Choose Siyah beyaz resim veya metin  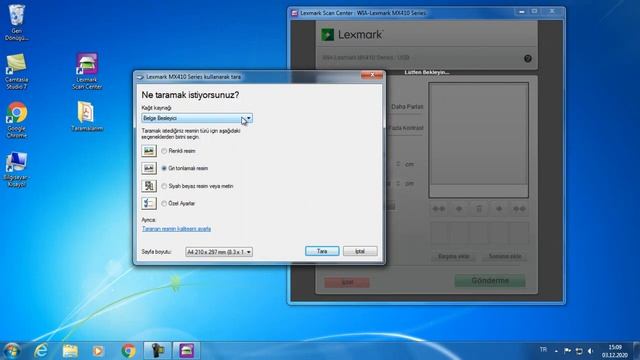click(x=164, y=186)
